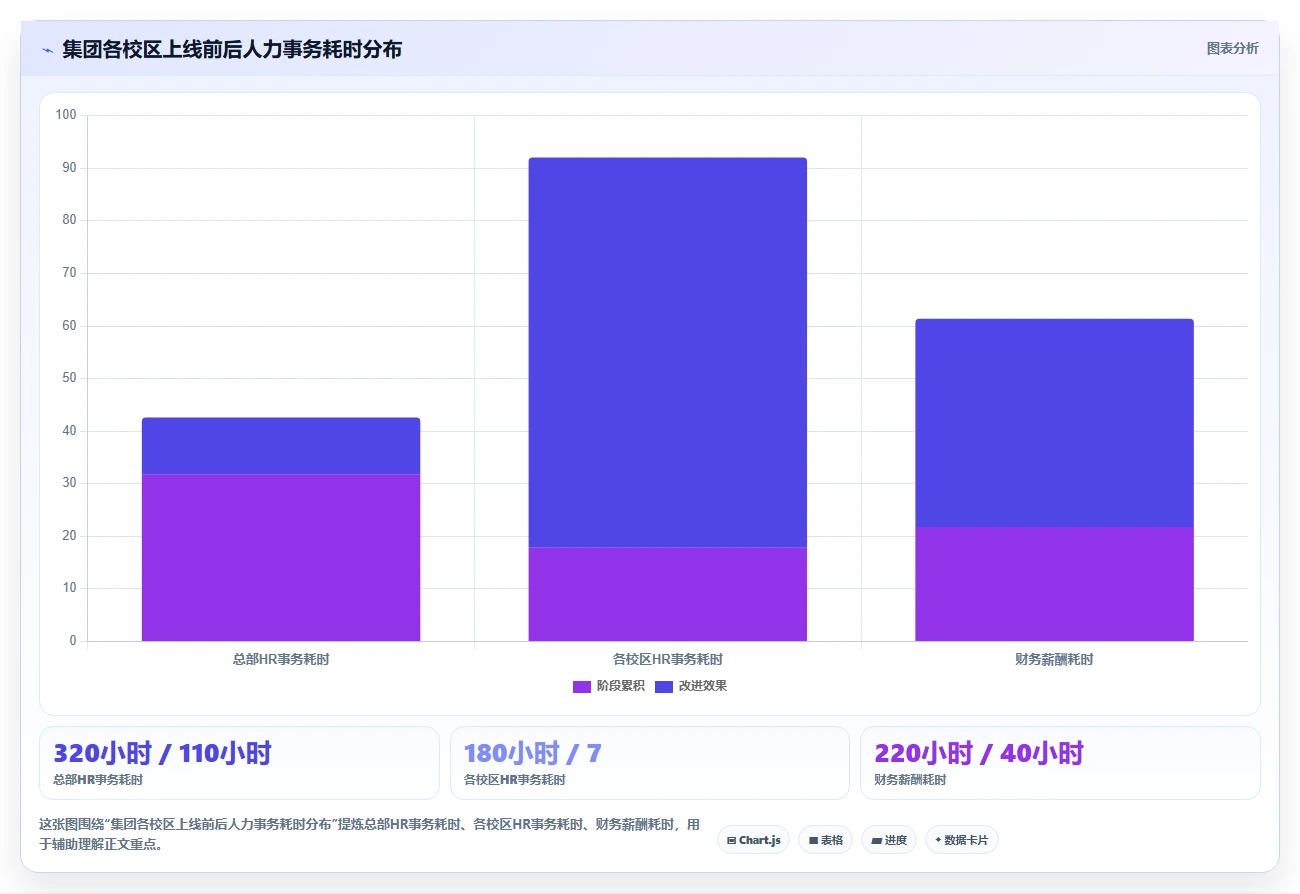This screenshot has height=894, width=1300.
Task: Click the y-axis value 50
Action: 69,378
